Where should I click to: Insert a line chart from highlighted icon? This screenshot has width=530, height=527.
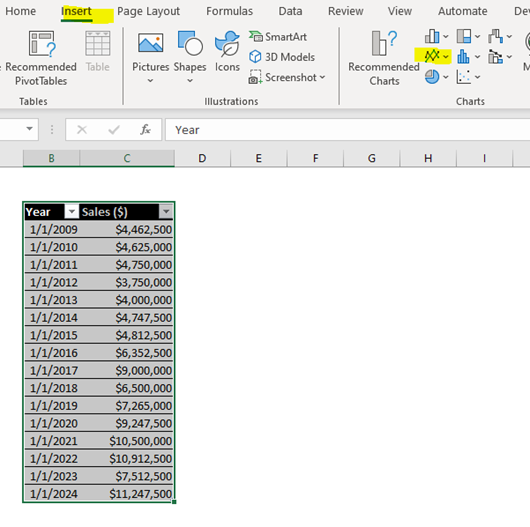(x=436, y=56)
